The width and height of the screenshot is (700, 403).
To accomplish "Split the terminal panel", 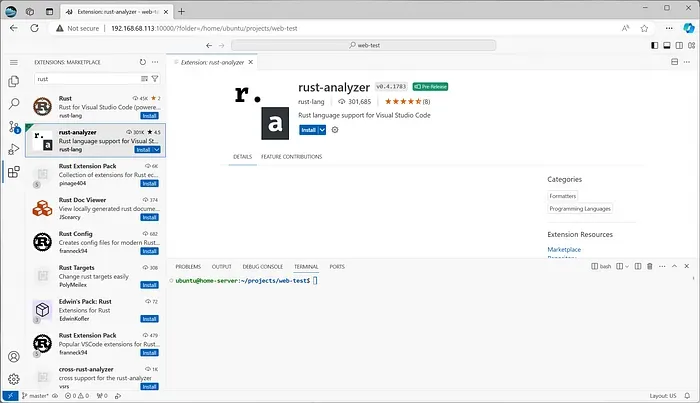I will point(638,266).
